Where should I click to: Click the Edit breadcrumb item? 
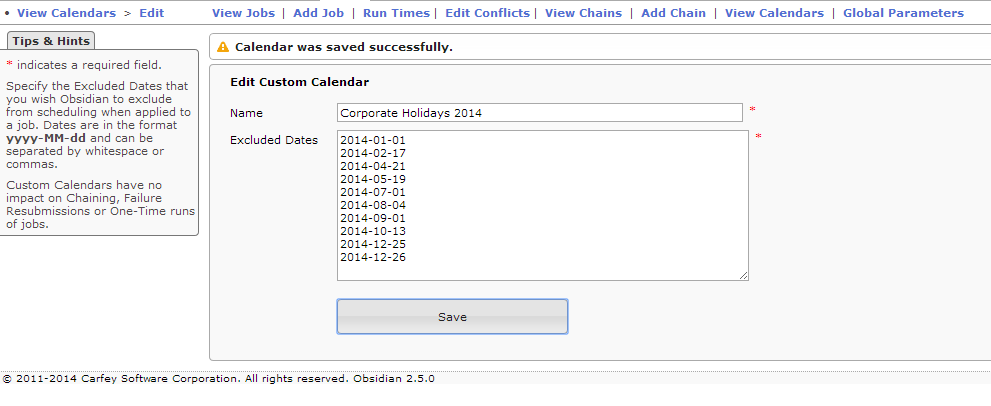tap(152, 13)
